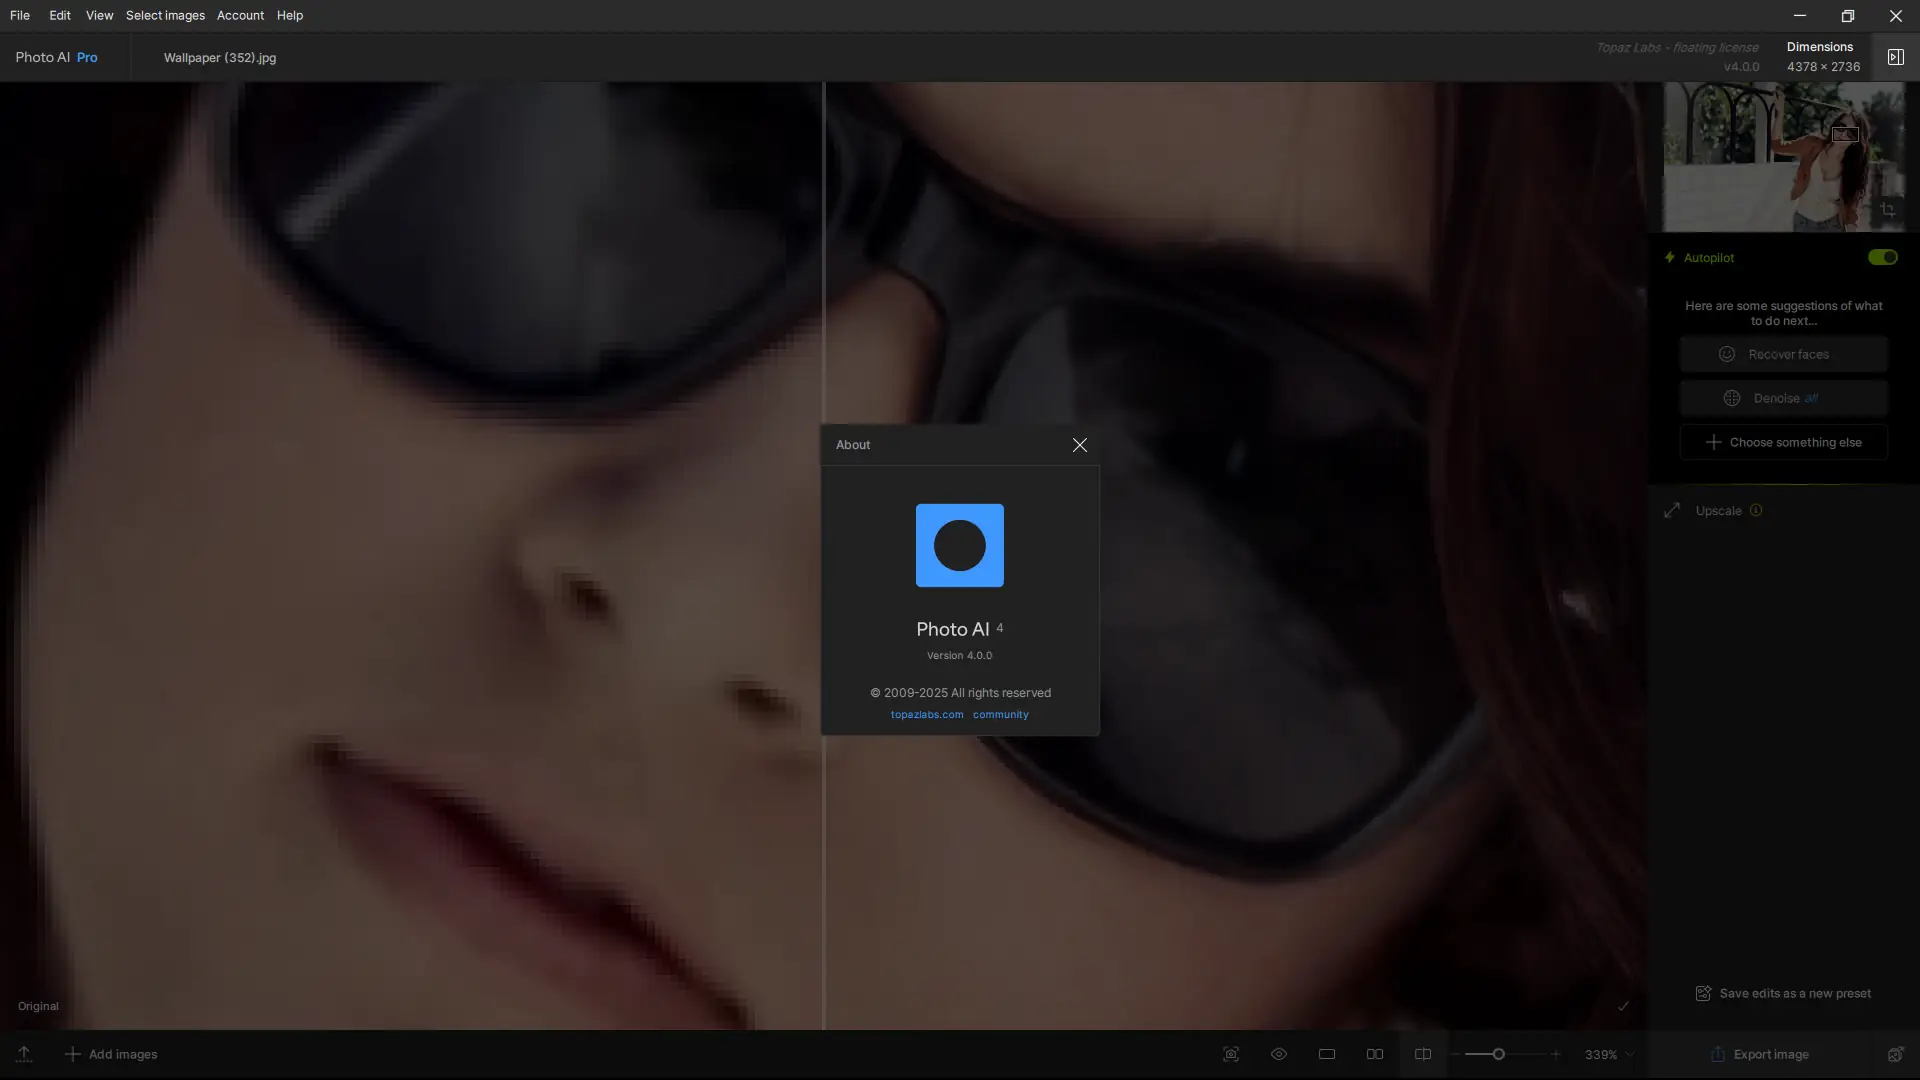Open the 339% zoom level dropdown
The height and width of the screenshot is (1080, 1920).
tap(1609, 1054)
